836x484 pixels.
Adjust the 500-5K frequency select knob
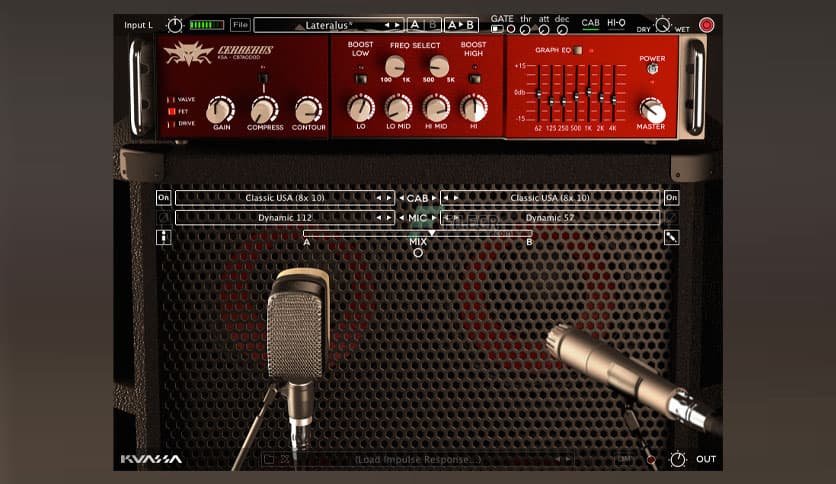coord(439,66)
